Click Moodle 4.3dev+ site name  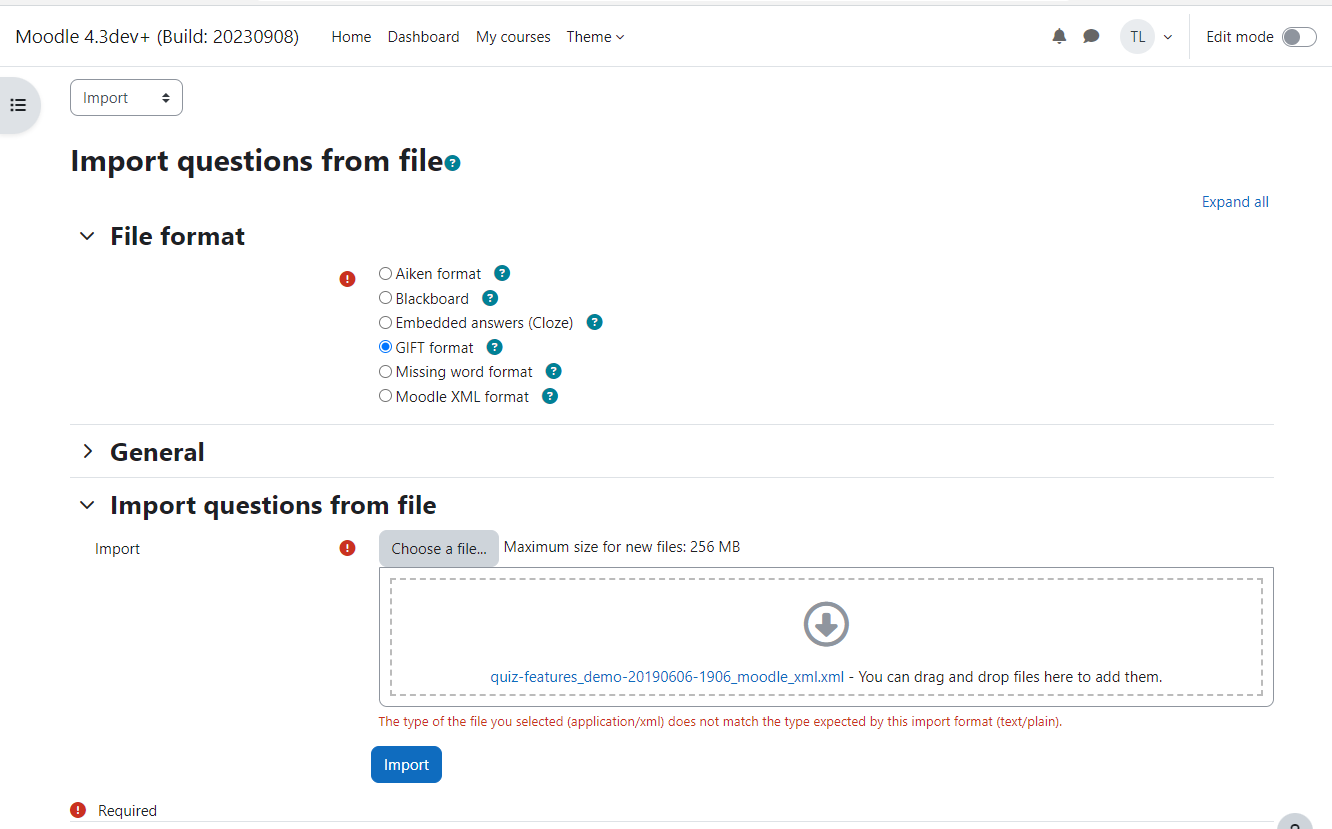coord(157,37)
